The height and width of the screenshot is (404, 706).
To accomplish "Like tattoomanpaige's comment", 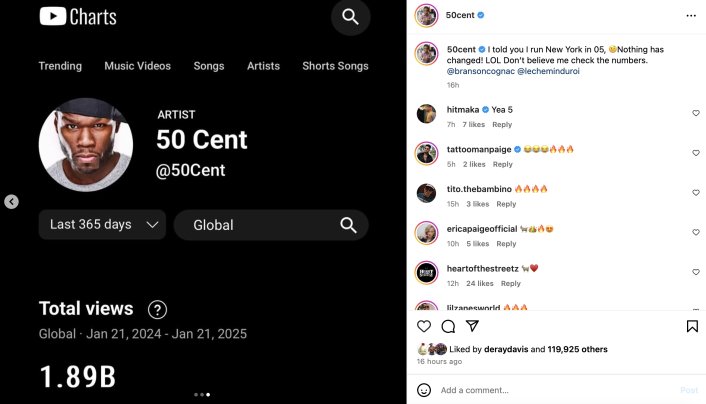I will (x=696, y=152).
